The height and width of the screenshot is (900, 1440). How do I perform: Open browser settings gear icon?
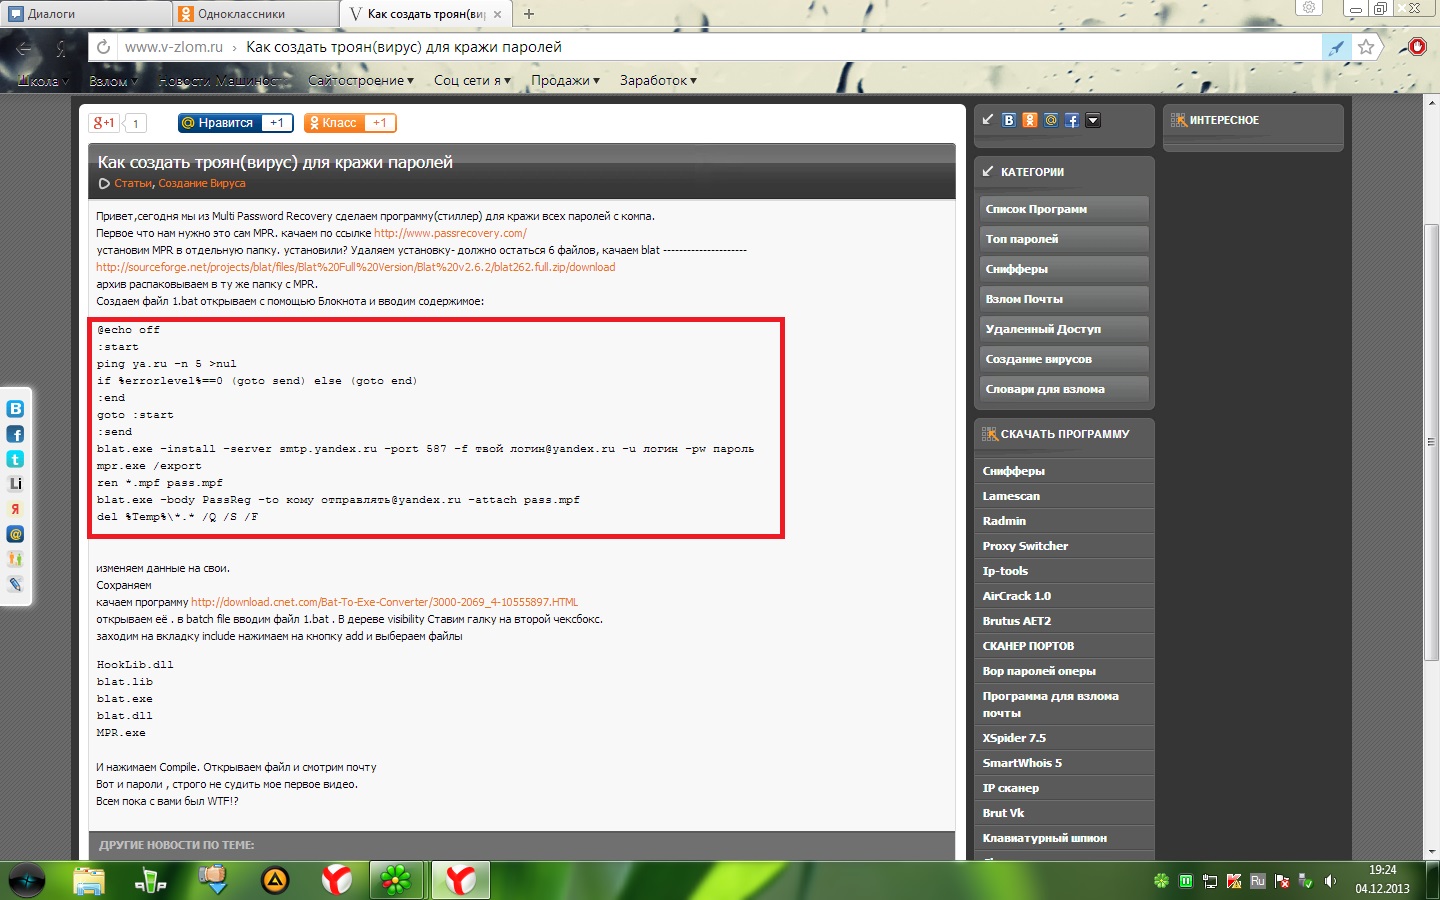(1309, 8)
